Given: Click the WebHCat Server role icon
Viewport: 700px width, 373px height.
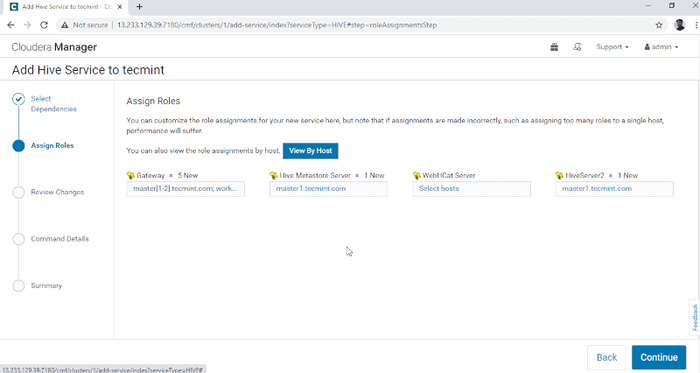Looking at the screenshot, I should click(417, 175).
